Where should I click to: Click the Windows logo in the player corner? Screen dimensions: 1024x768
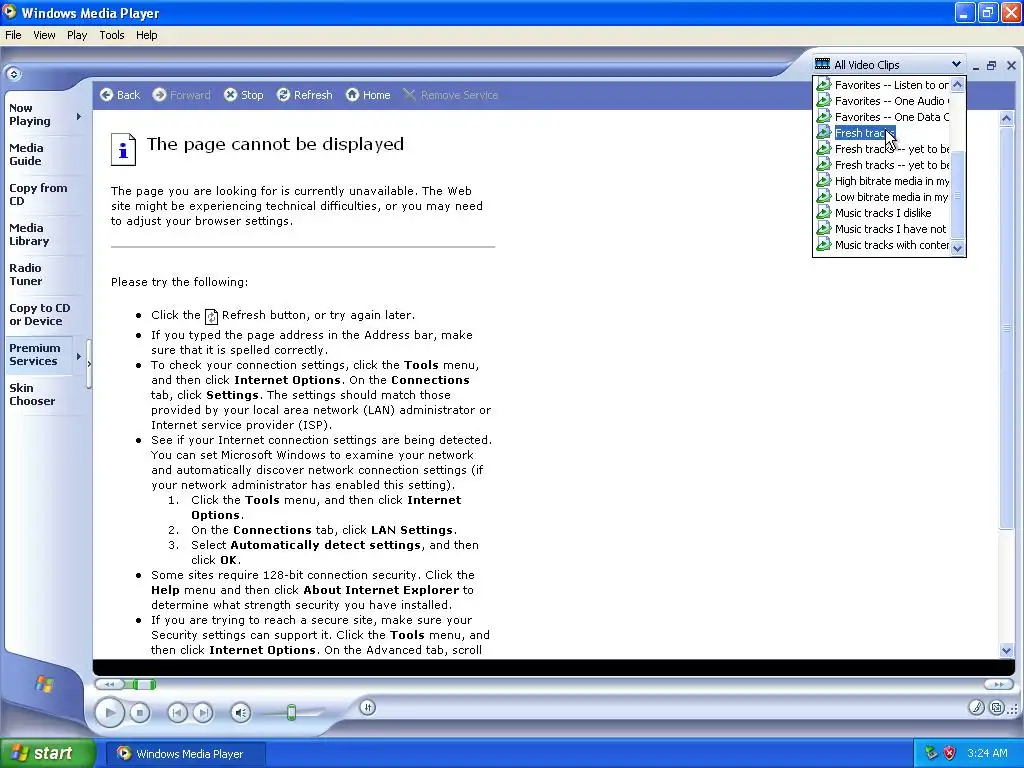tap(44, 684)
